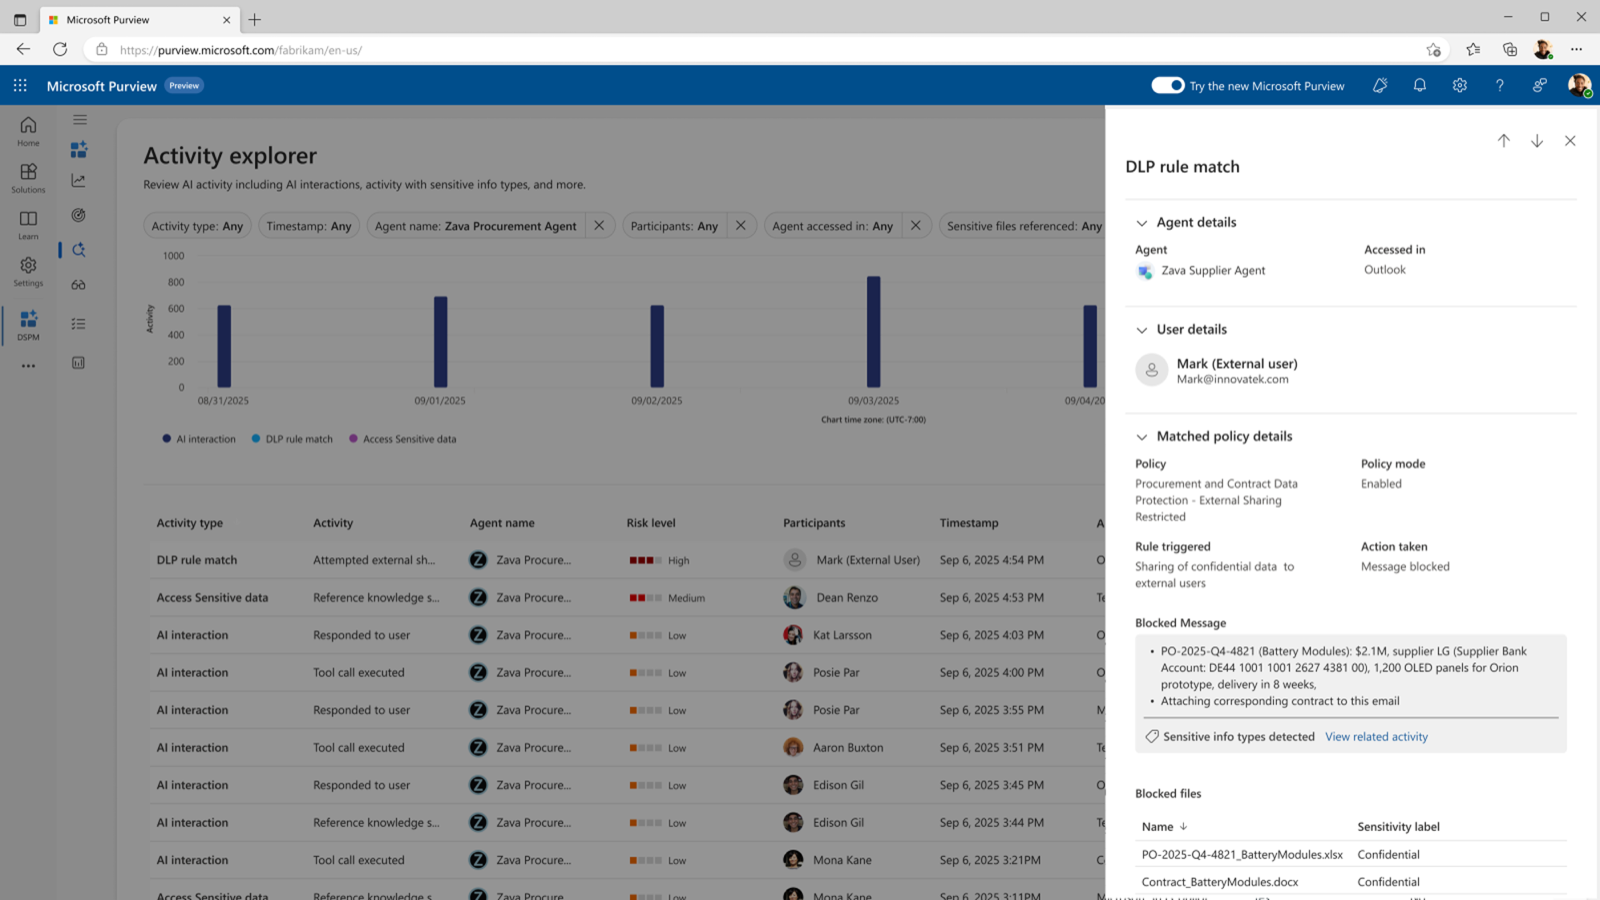Go to next item with down arrow
Screen dimensions: 1600x900
(x=1537, y=141)
